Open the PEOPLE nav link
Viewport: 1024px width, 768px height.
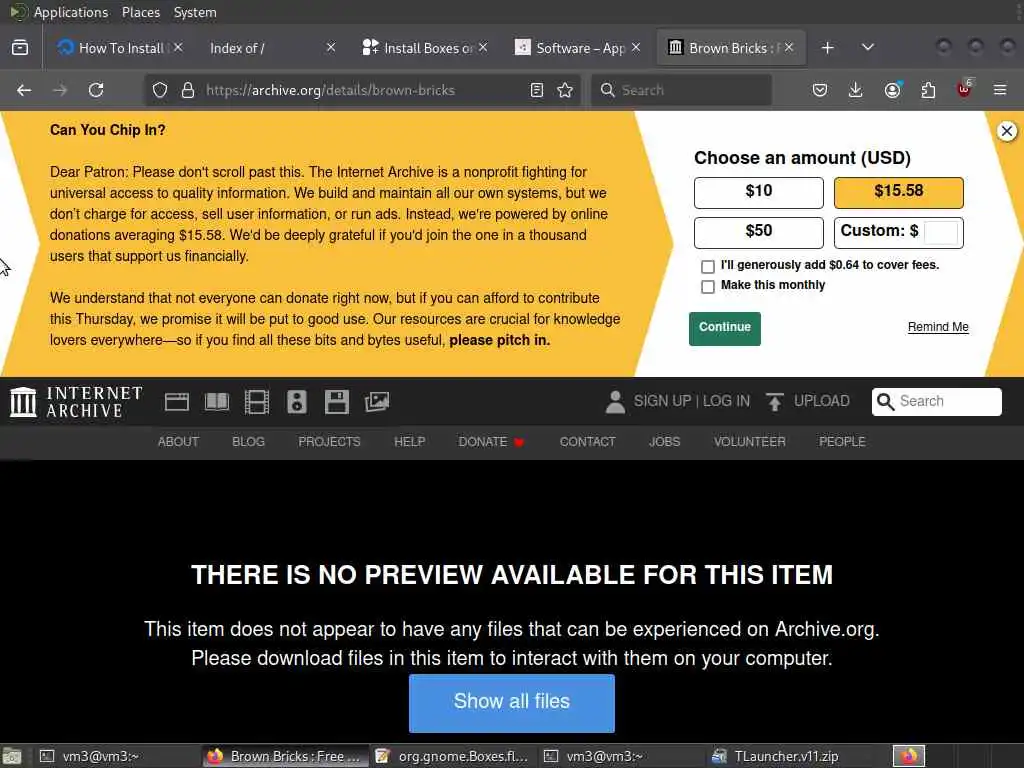click(x=842, y=442)
